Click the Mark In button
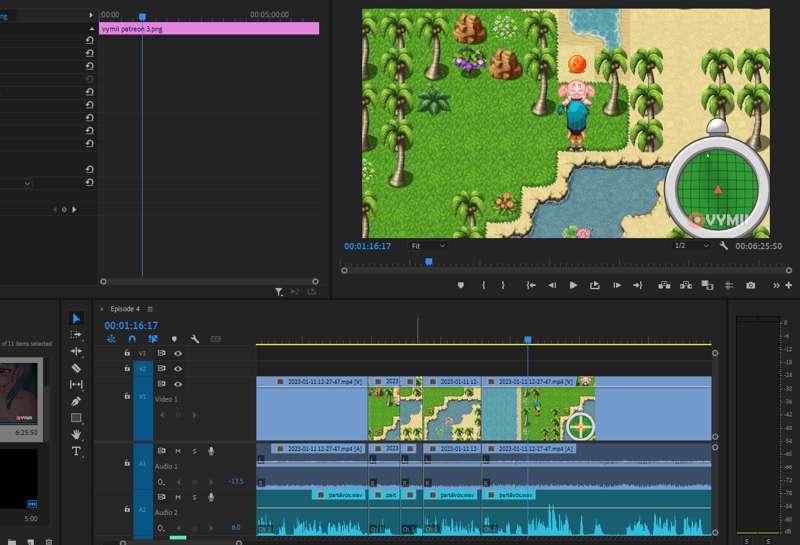The height and width of the screenshot is (545, 800). click(x=483, y=285)
